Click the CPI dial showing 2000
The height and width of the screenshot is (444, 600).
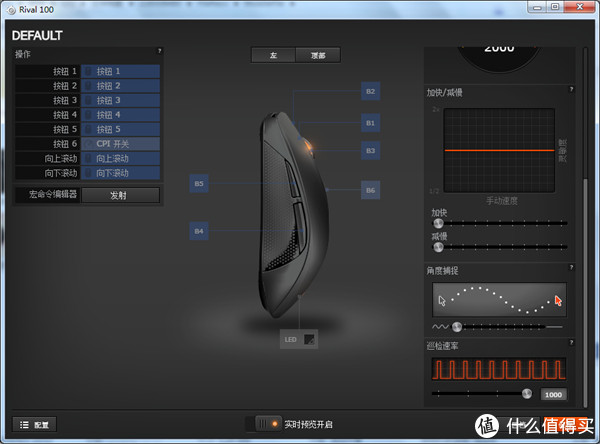coord(499,58)
